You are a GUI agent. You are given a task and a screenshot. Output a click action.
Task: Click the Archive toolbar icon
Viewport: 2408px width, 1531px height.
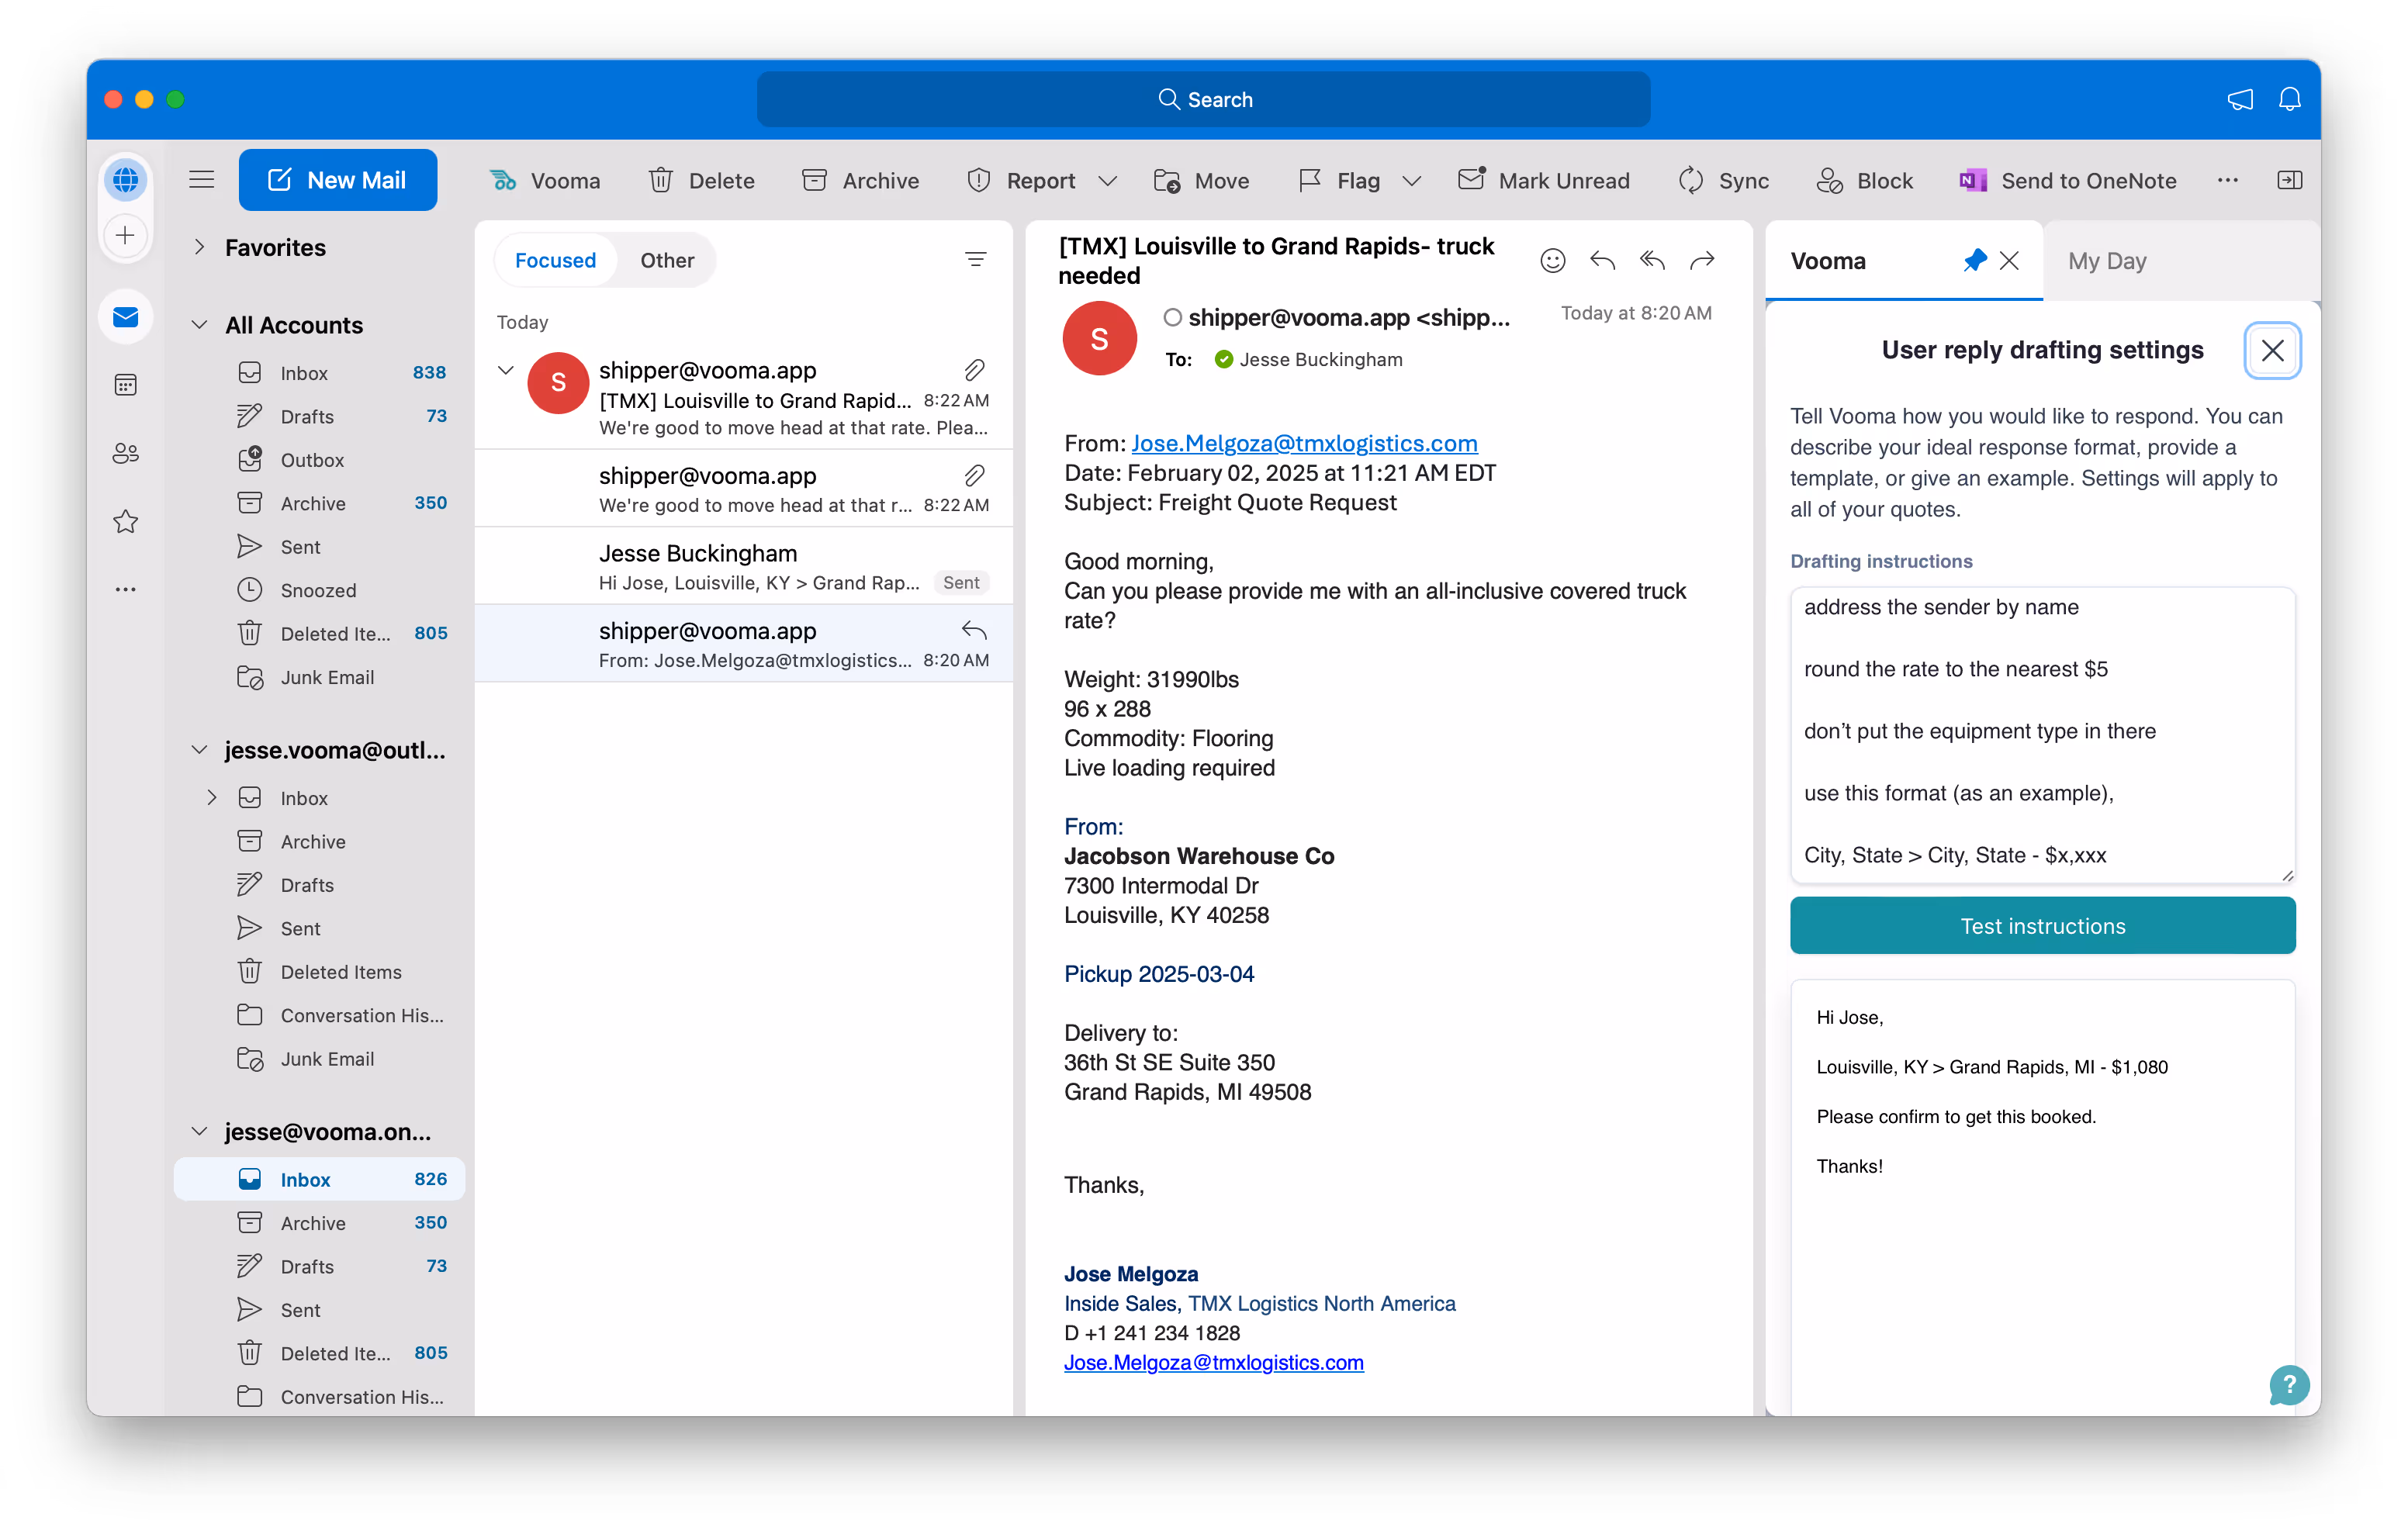point(814,180)
